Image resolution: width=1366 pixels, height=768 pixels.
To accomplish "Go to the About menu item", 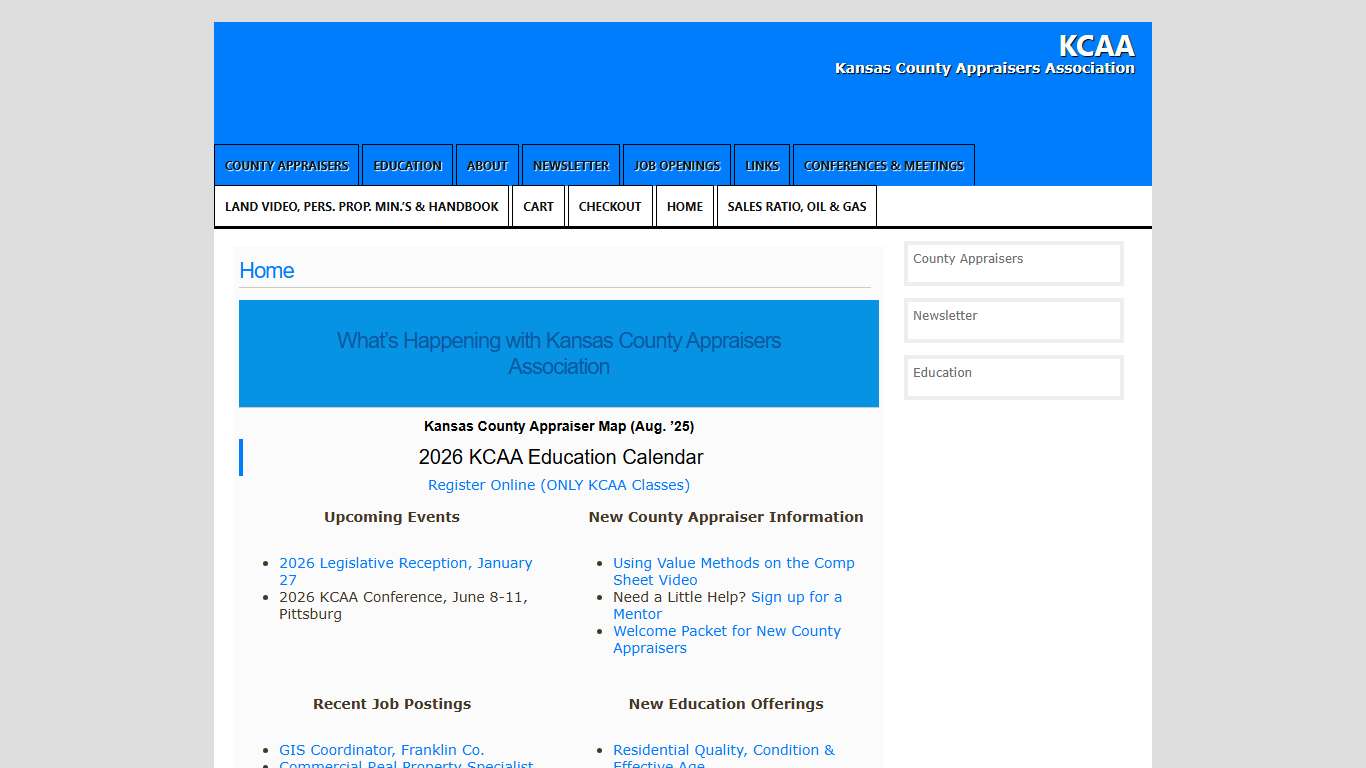I will click(x=487, y=166).
